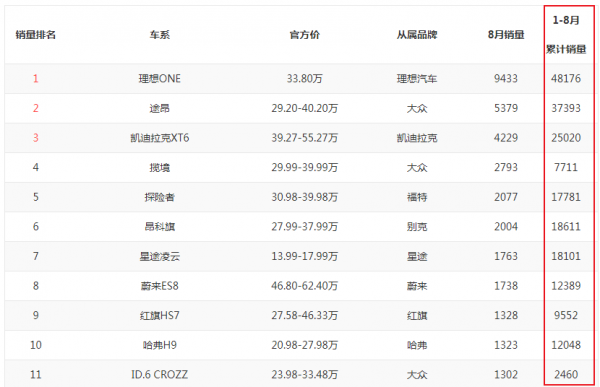Click August sales value 2793
This screenshot has width=600, height=387.
[506, 167]
